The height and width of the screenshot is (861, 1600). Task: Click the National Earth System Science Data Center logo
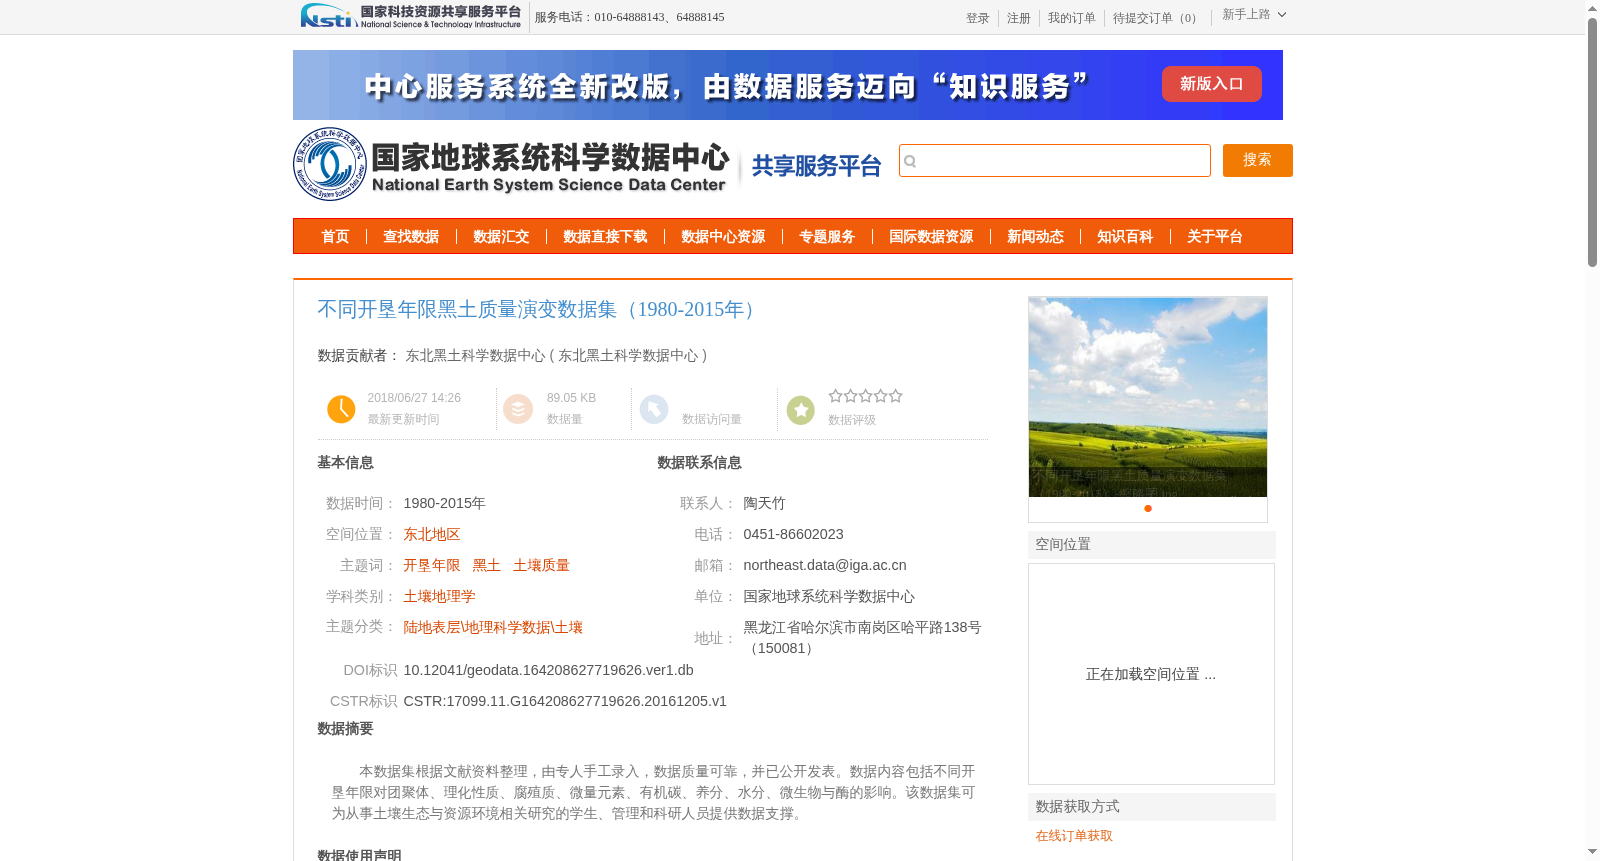(x=511, y=164)
